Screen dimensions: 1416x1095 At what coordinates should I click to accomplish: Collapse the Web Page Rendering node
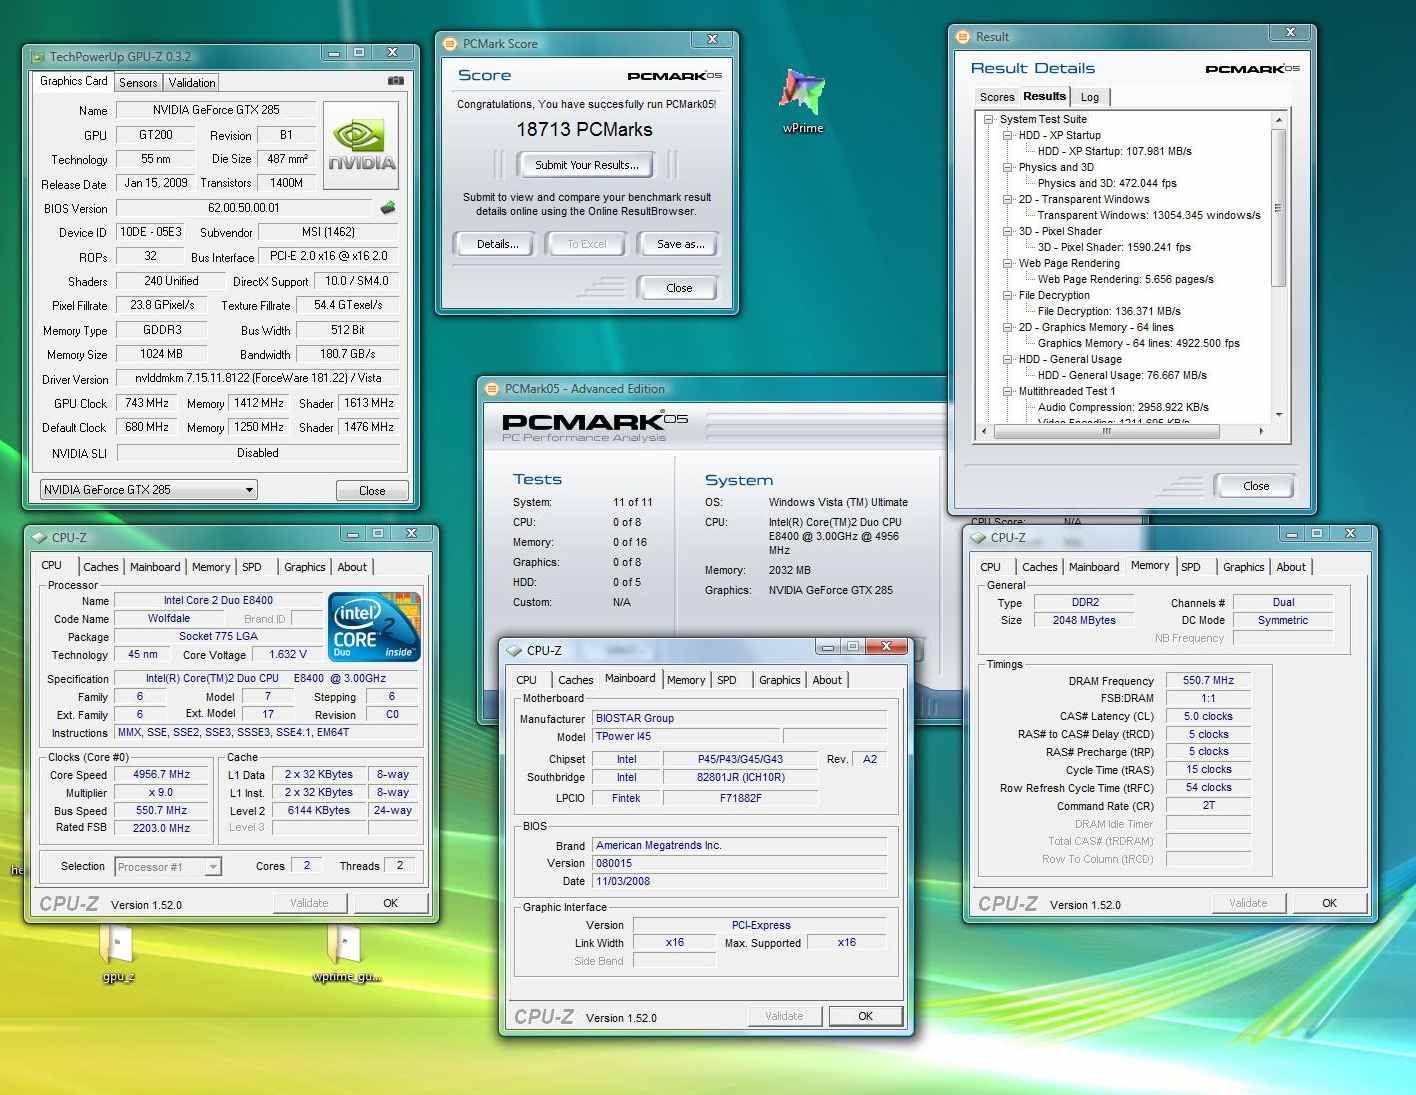tap(1008, 263)
